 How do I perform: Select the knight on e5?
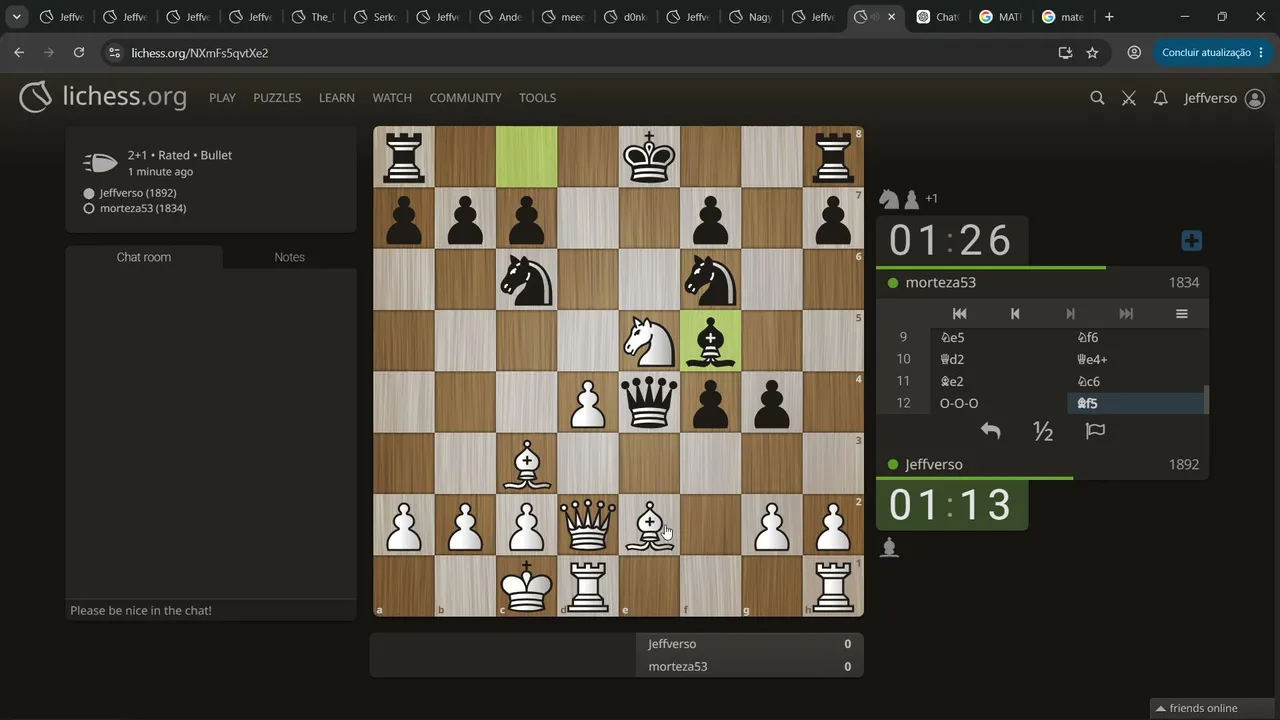point(649,341)
